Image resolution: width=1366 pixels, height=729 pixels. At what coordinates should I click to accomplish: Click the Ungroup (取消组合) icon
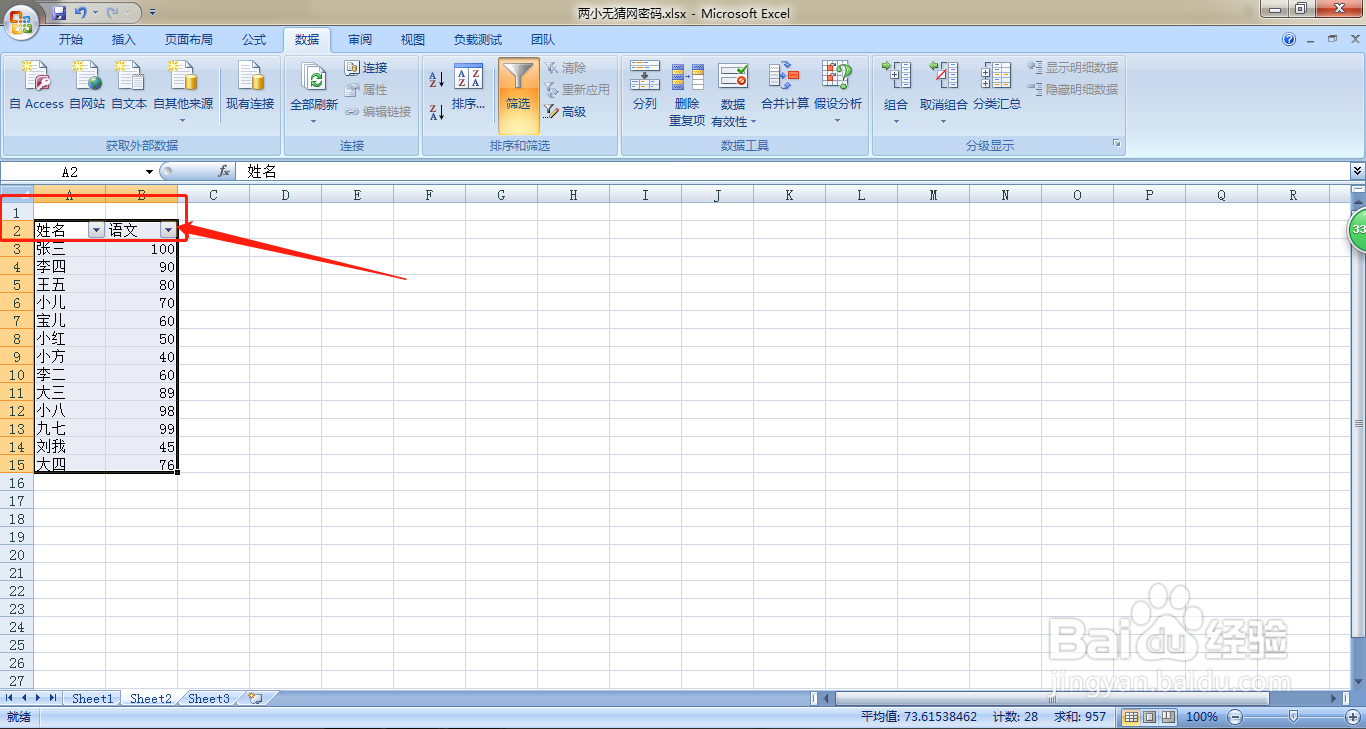(x=943, y=92)
